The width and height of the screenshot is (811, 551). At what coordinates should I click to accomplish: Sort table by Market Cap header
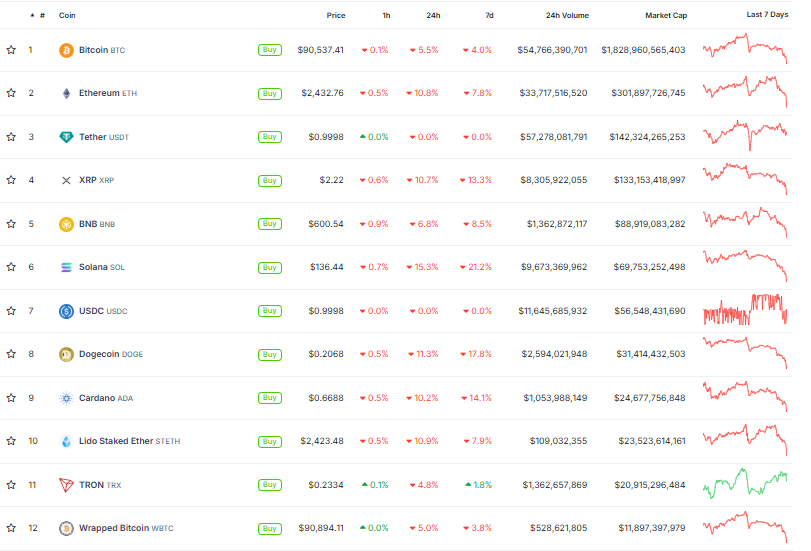(664, 16)
